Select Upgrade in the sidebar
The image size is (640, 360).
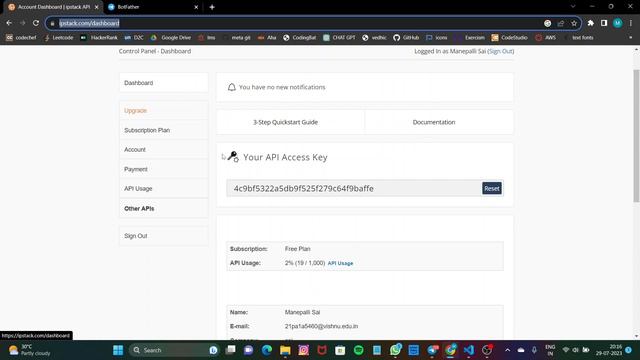pos(164,111)
